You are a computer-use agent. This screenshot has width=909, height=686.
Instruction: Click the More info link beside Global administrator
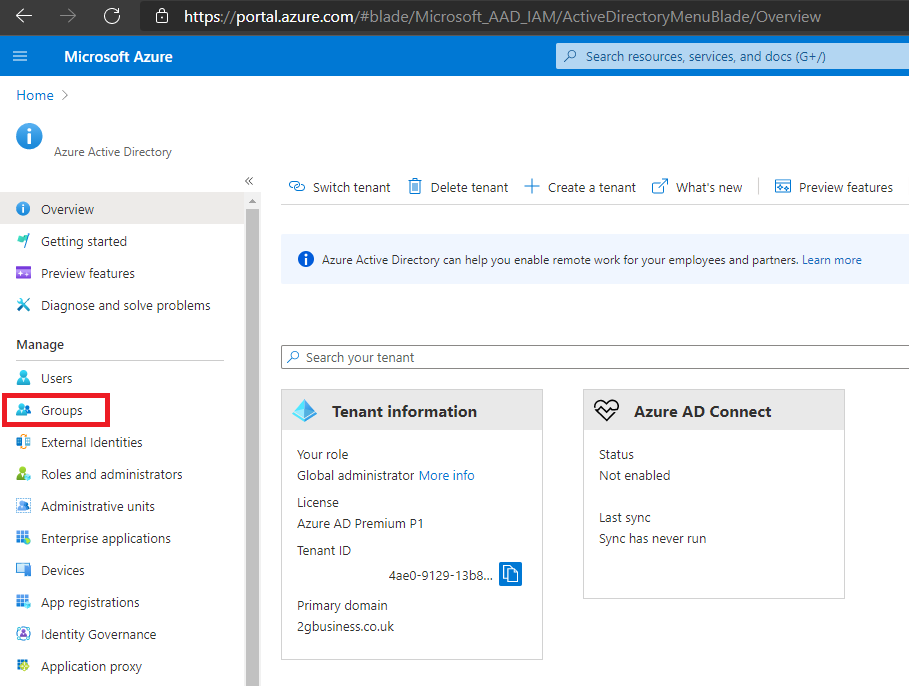pos(446,476)
